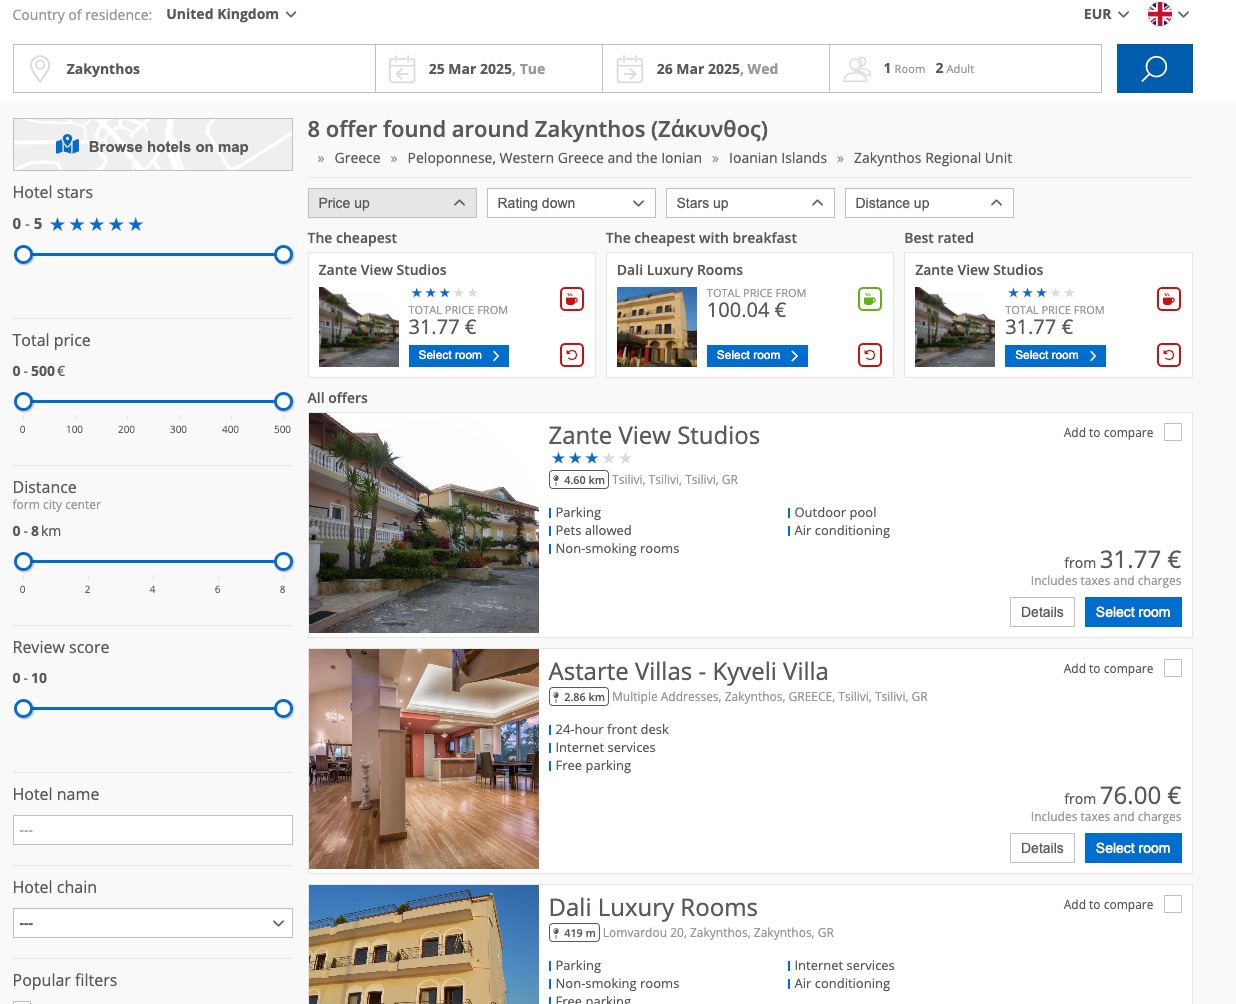This screenshot has width=1236, height=1004.
Task: Click the map icon in Browse hotels
Action: tap(68, 145)
